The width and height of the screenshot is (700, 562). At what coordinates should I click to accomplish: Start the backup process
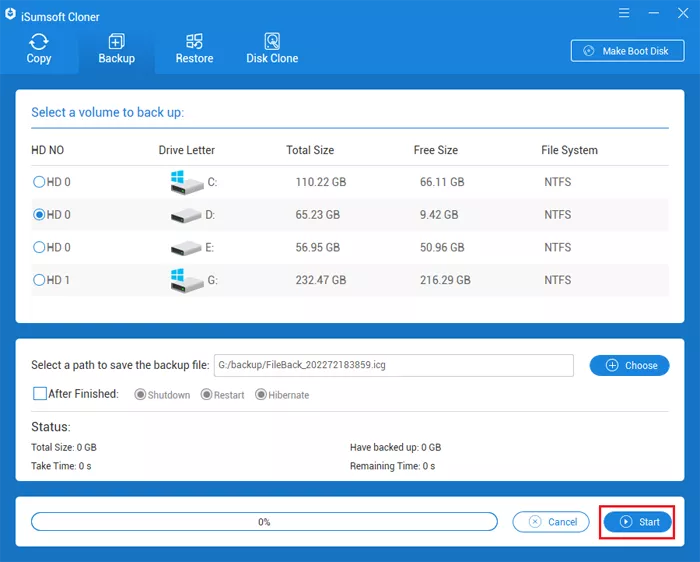[638, 522]
